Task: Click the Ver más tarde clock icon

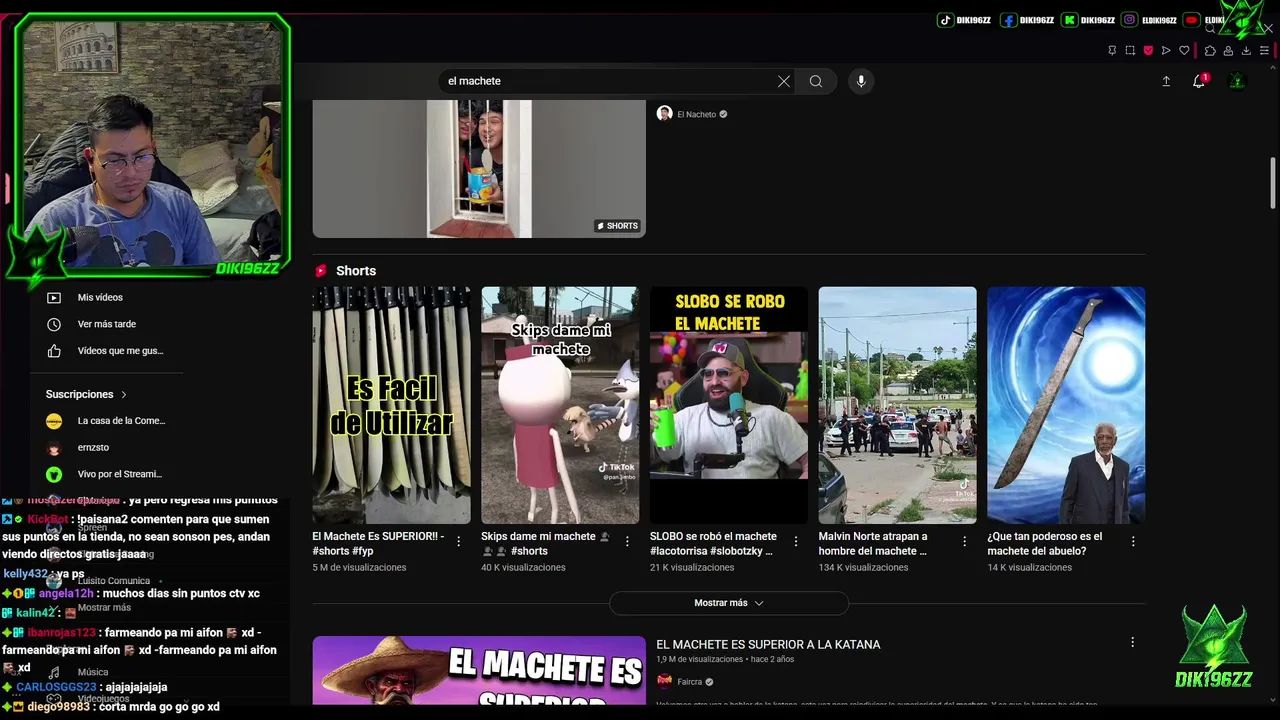Action: tap(54, 324)
